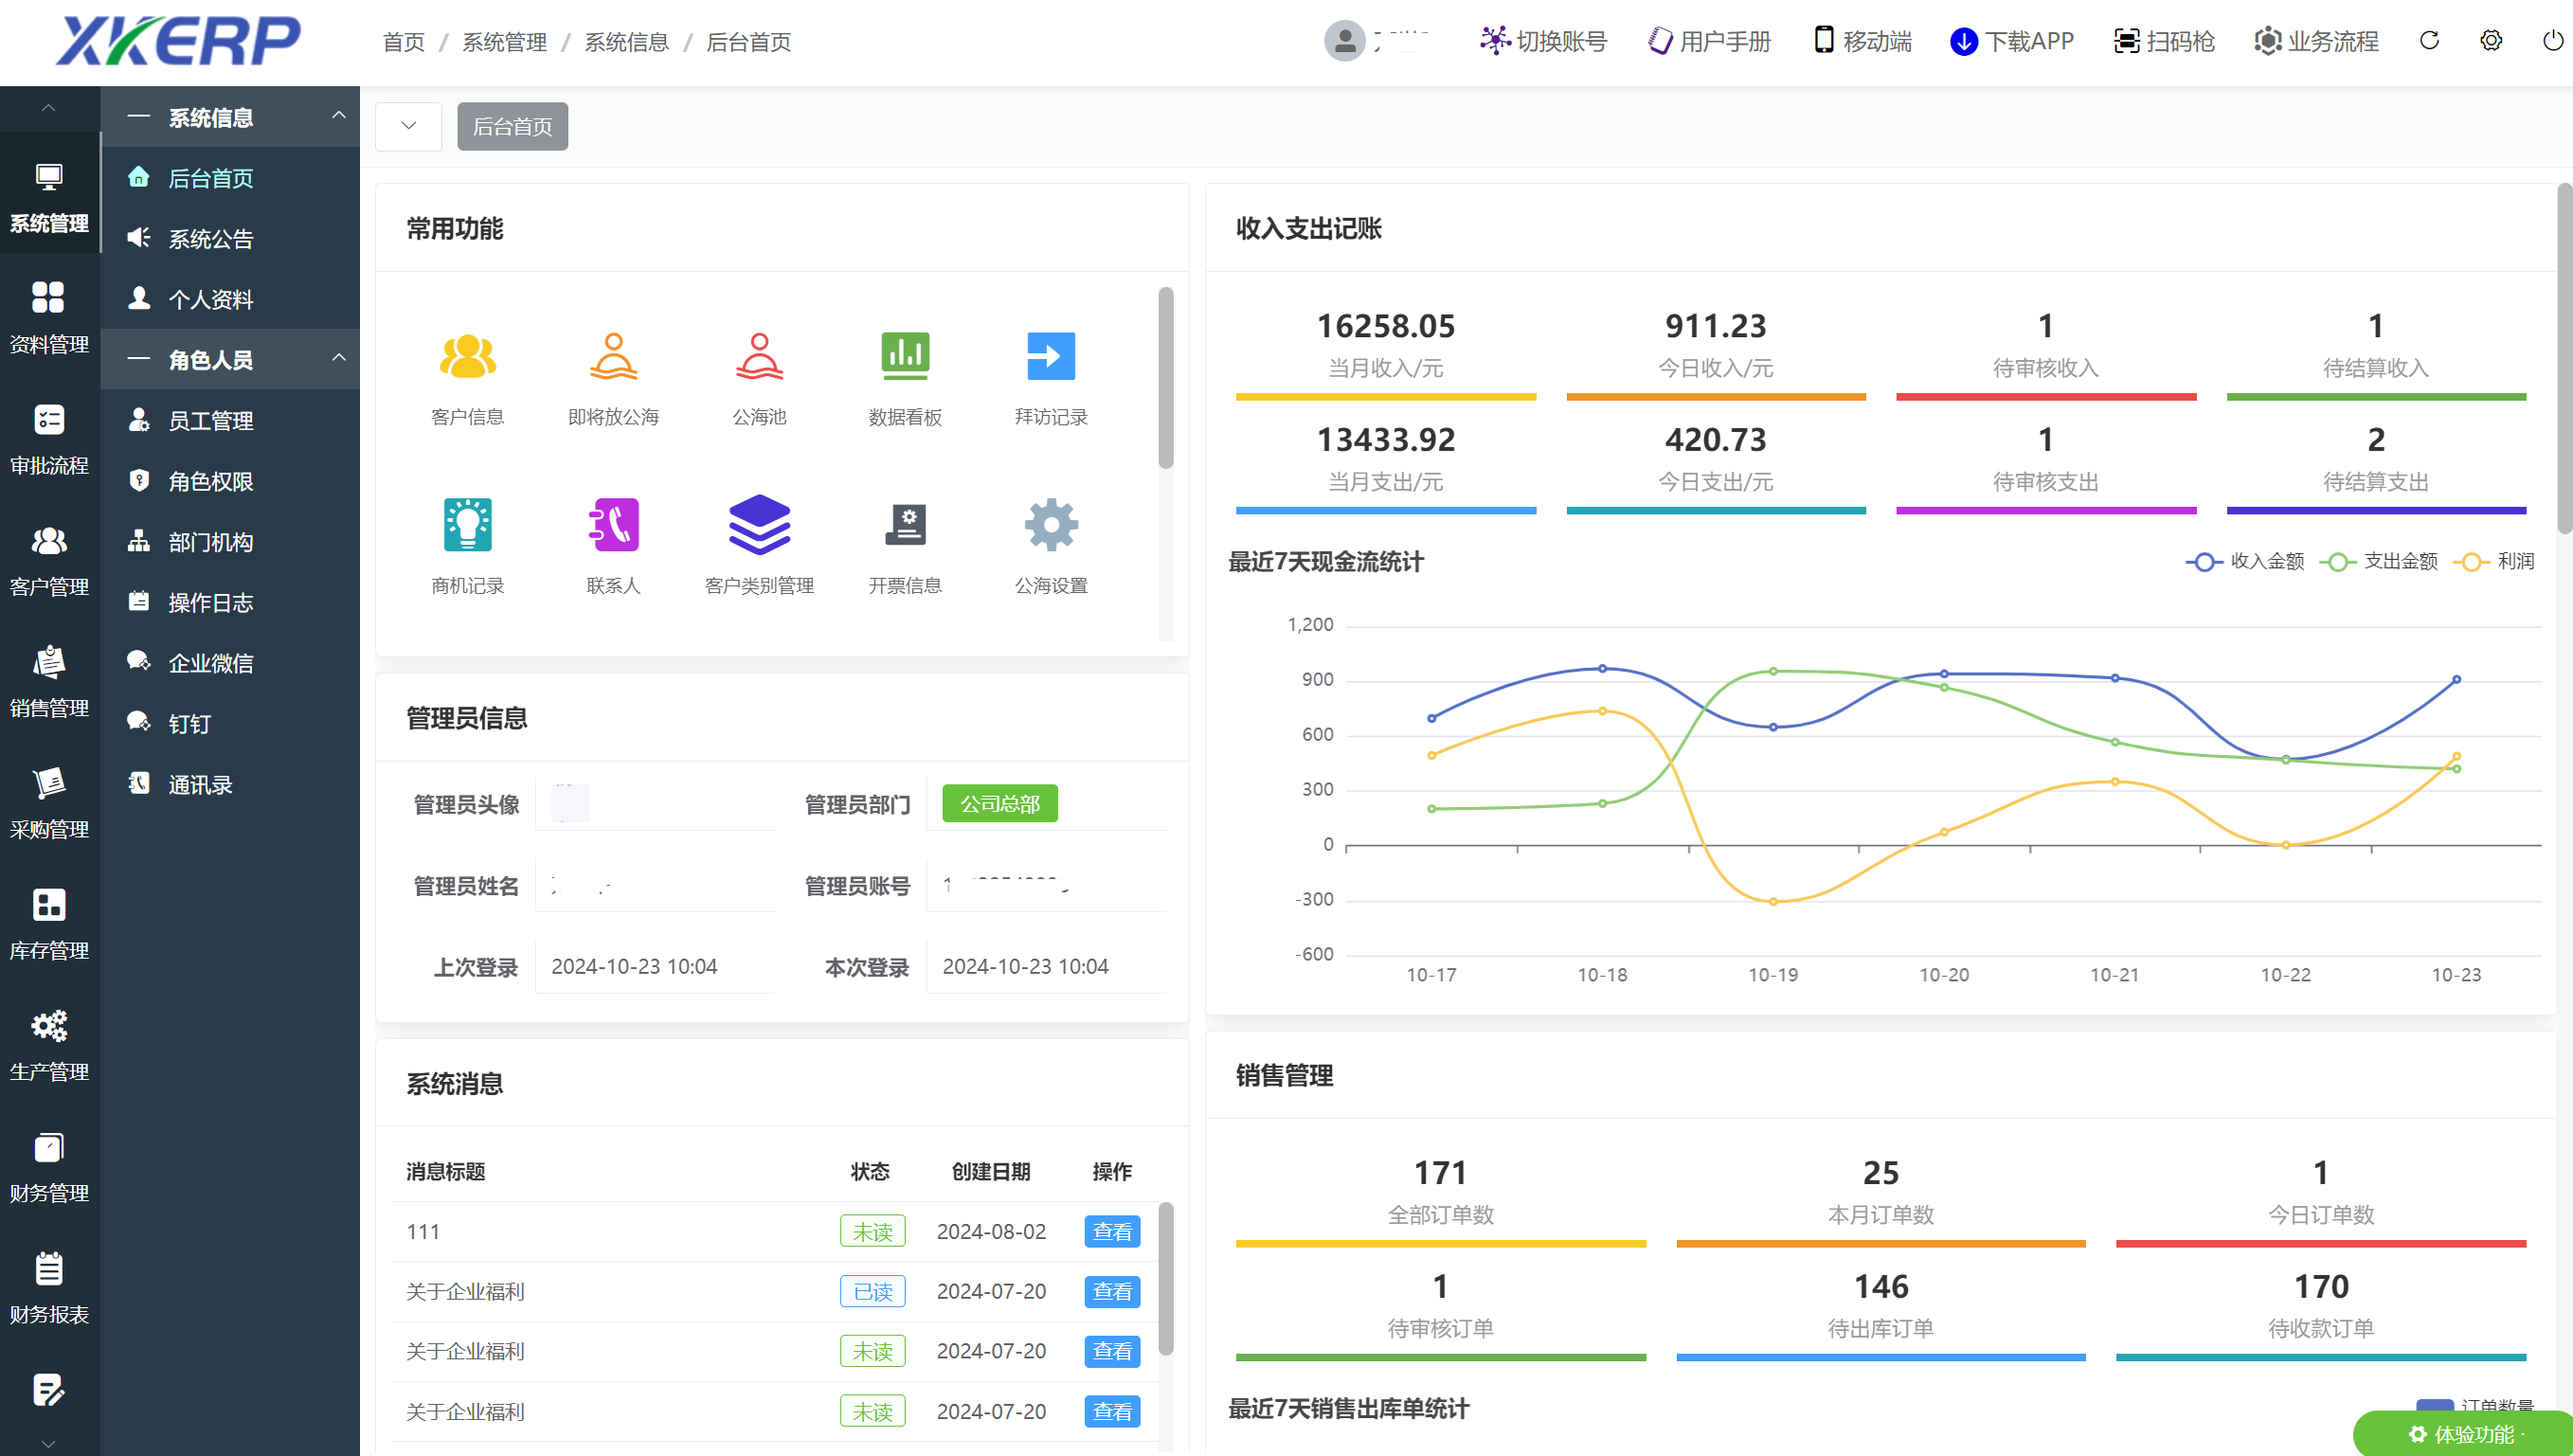This screenshot has width=2573, height=1456.
Task: Click the power logout icon
Action: [2551, 41]
